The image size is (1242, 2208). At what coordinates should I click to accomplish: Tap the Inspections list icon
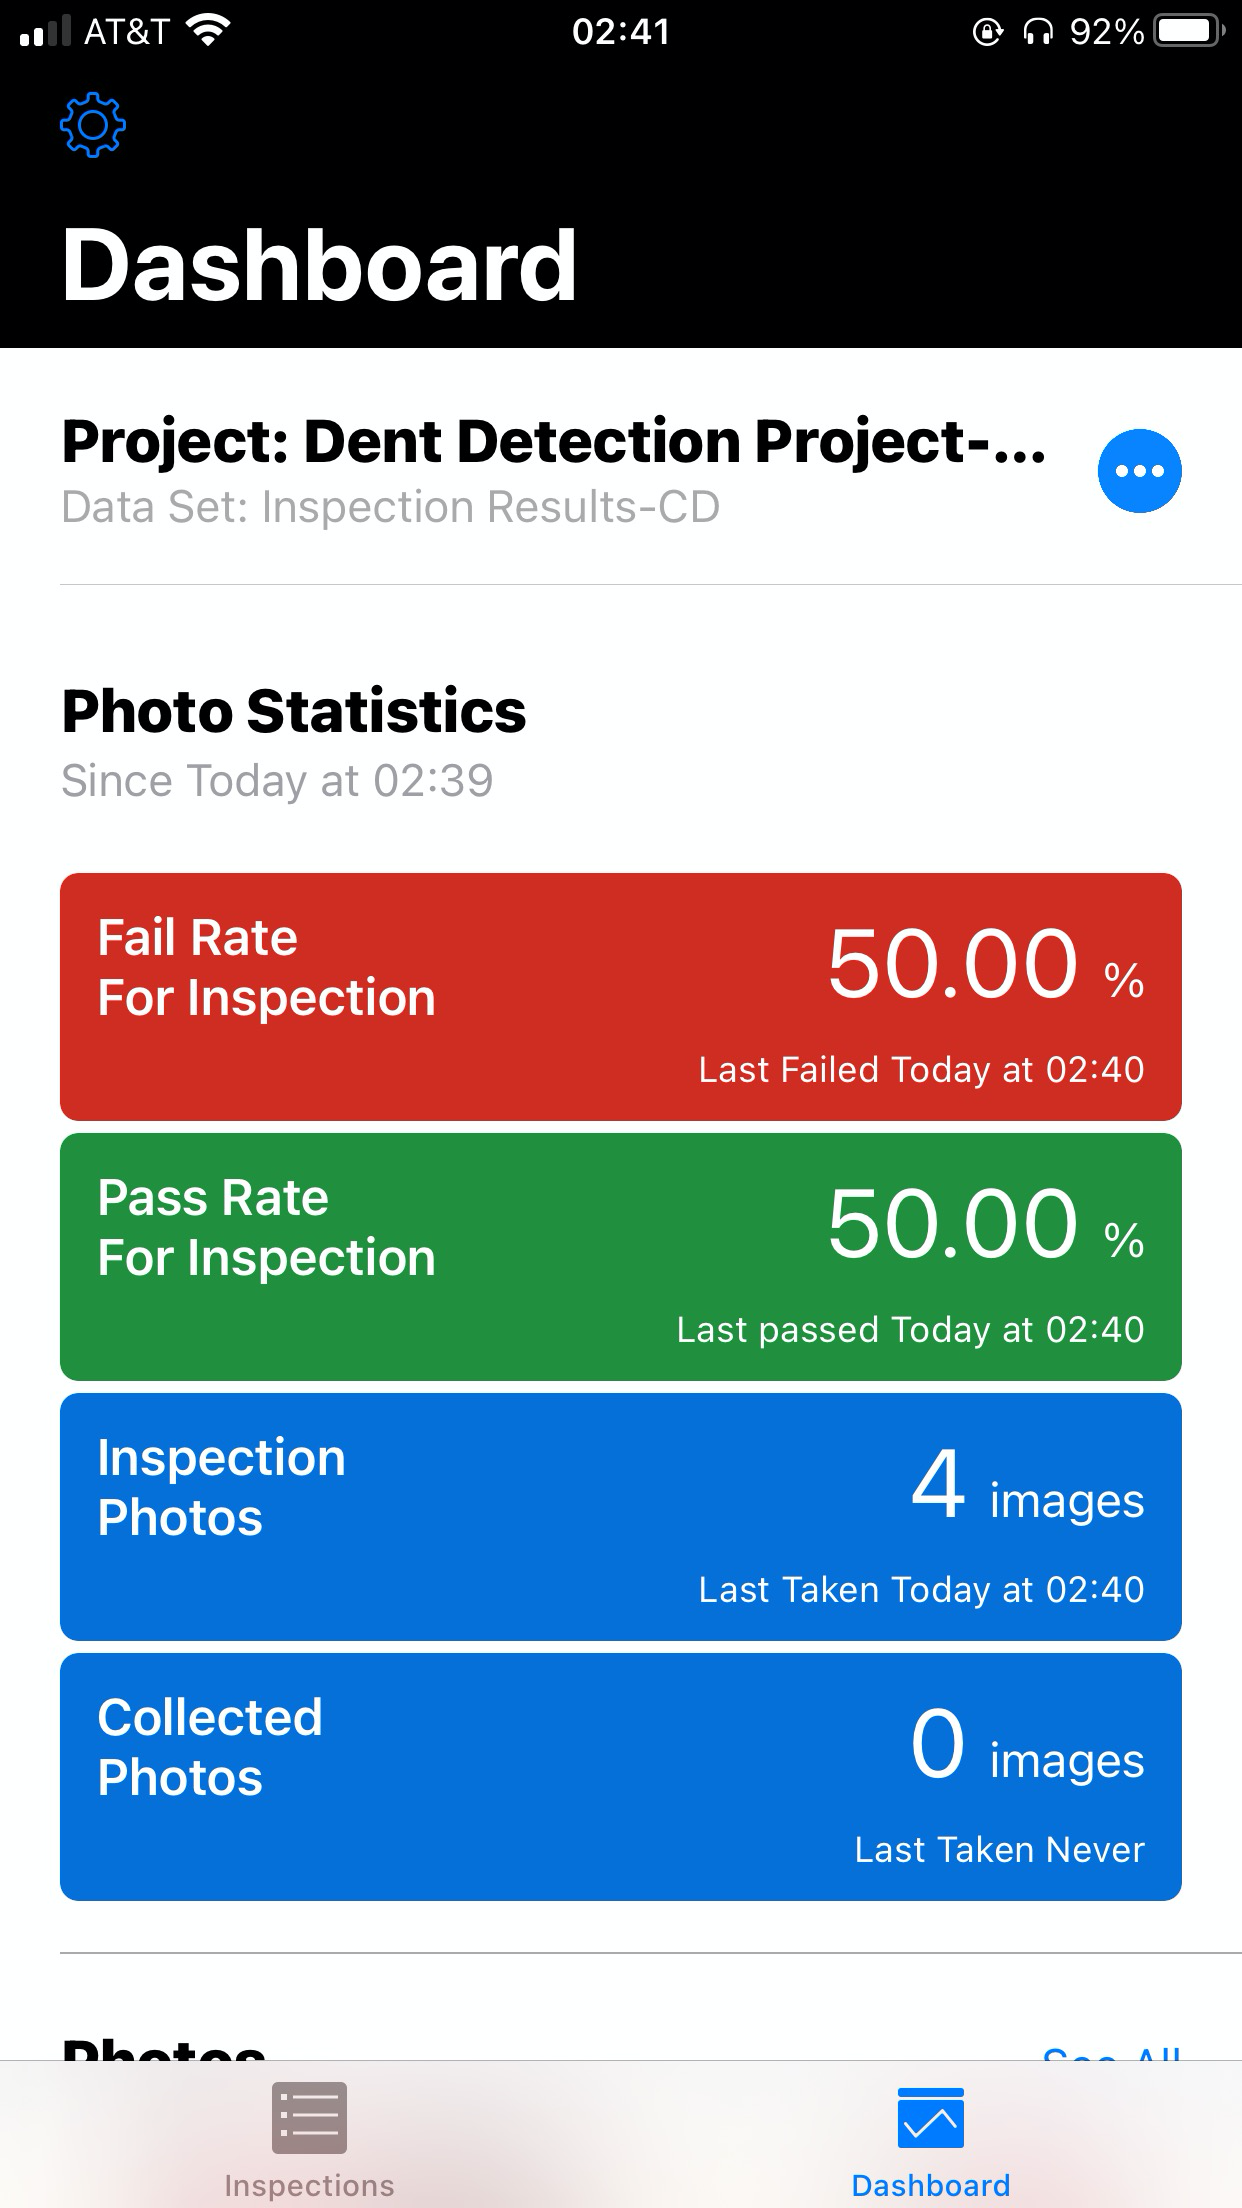[309, 2117]
